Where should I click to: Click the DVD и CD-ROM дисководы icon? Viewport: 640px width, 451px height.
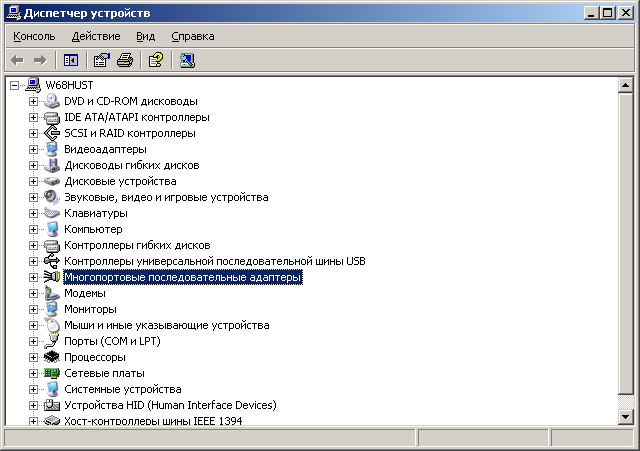[52, 101]
